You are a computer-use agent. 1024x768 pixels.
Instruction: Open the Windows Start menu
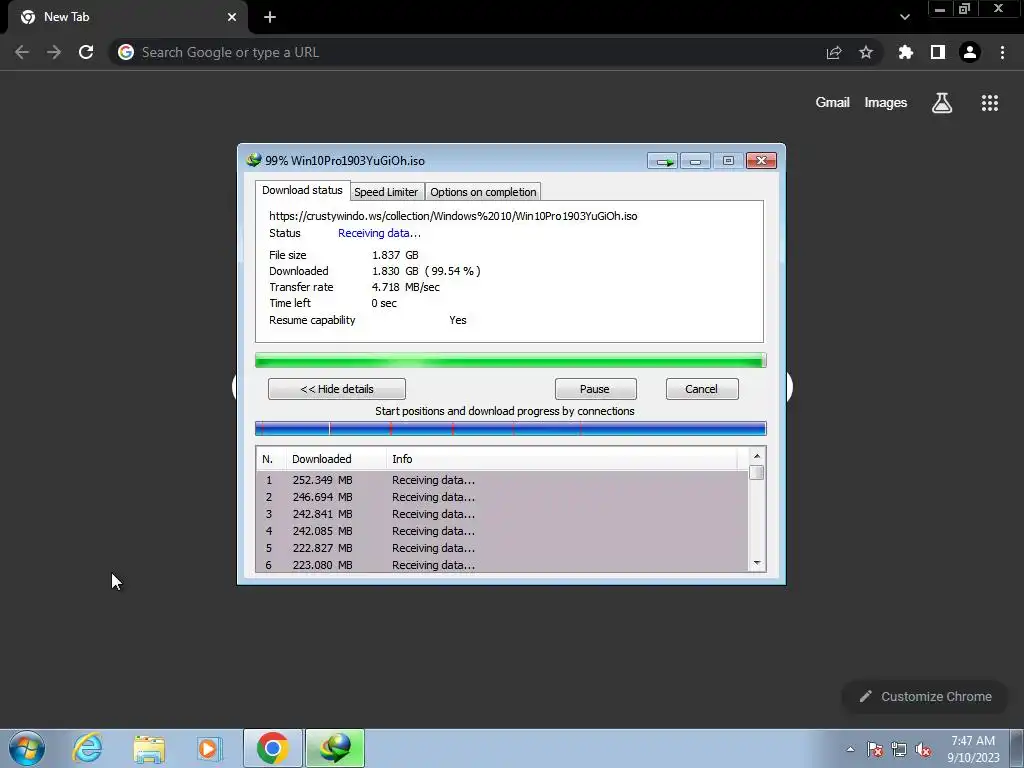click(x=27, y=748)
